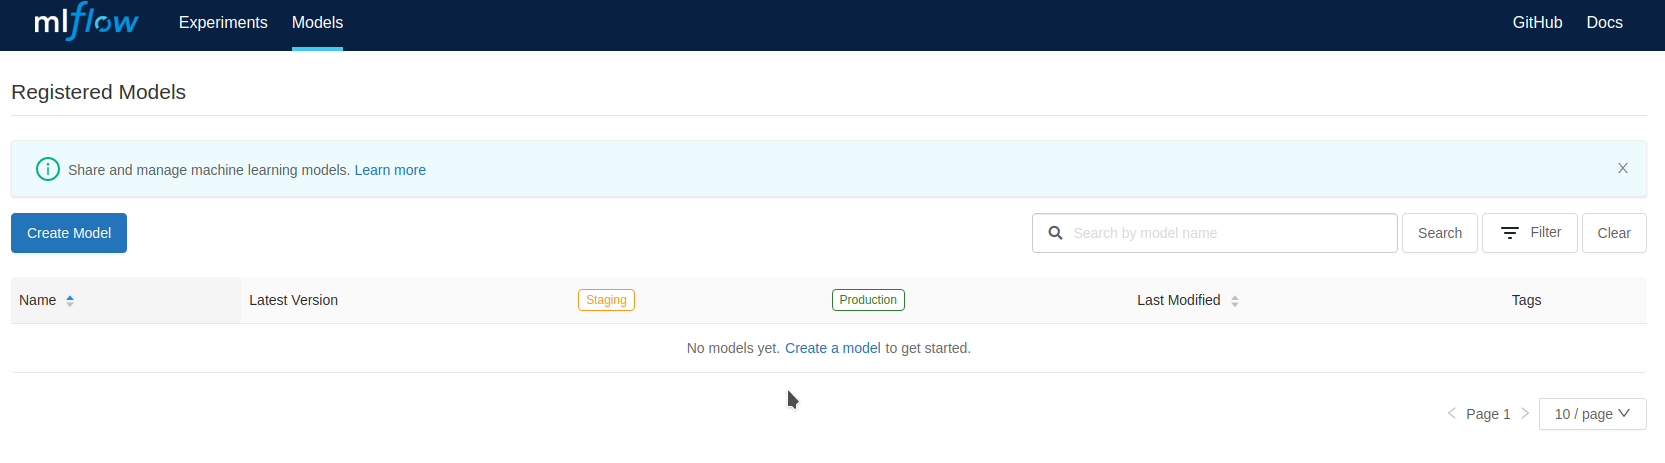
Task: Click the MLflow logo
Action: click(x=86, y=22)
